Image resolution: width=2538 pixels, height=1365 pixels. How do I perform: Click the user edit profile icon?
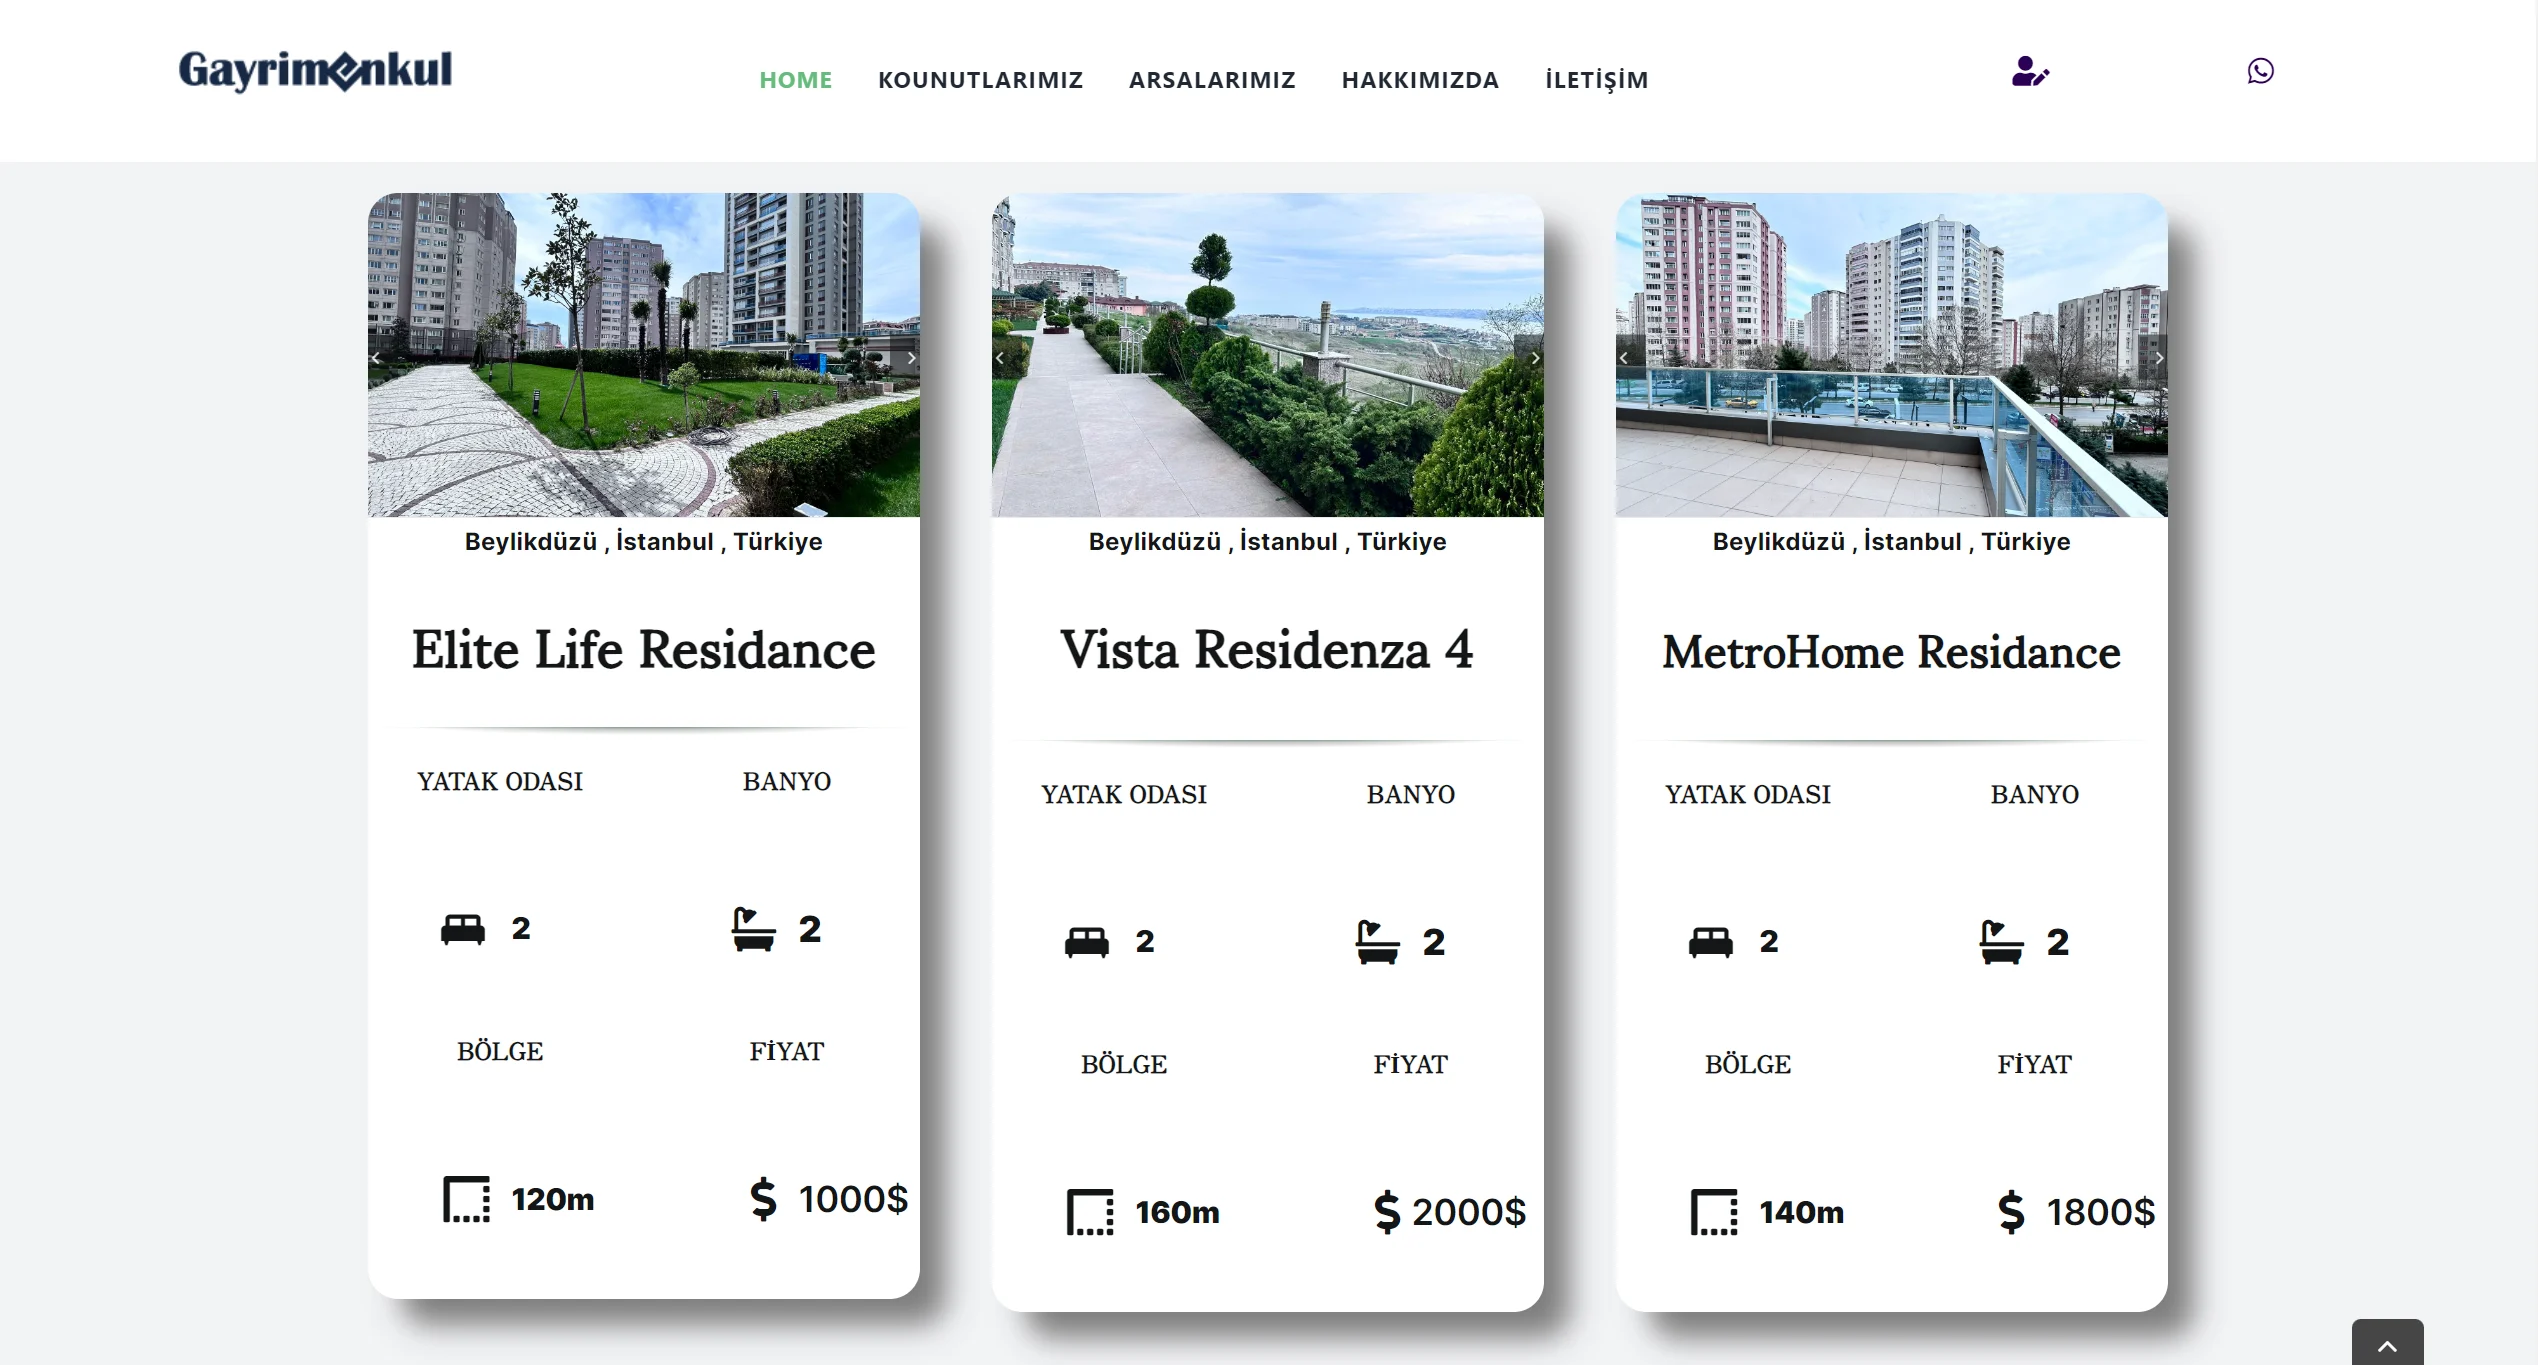(2029, 72)
